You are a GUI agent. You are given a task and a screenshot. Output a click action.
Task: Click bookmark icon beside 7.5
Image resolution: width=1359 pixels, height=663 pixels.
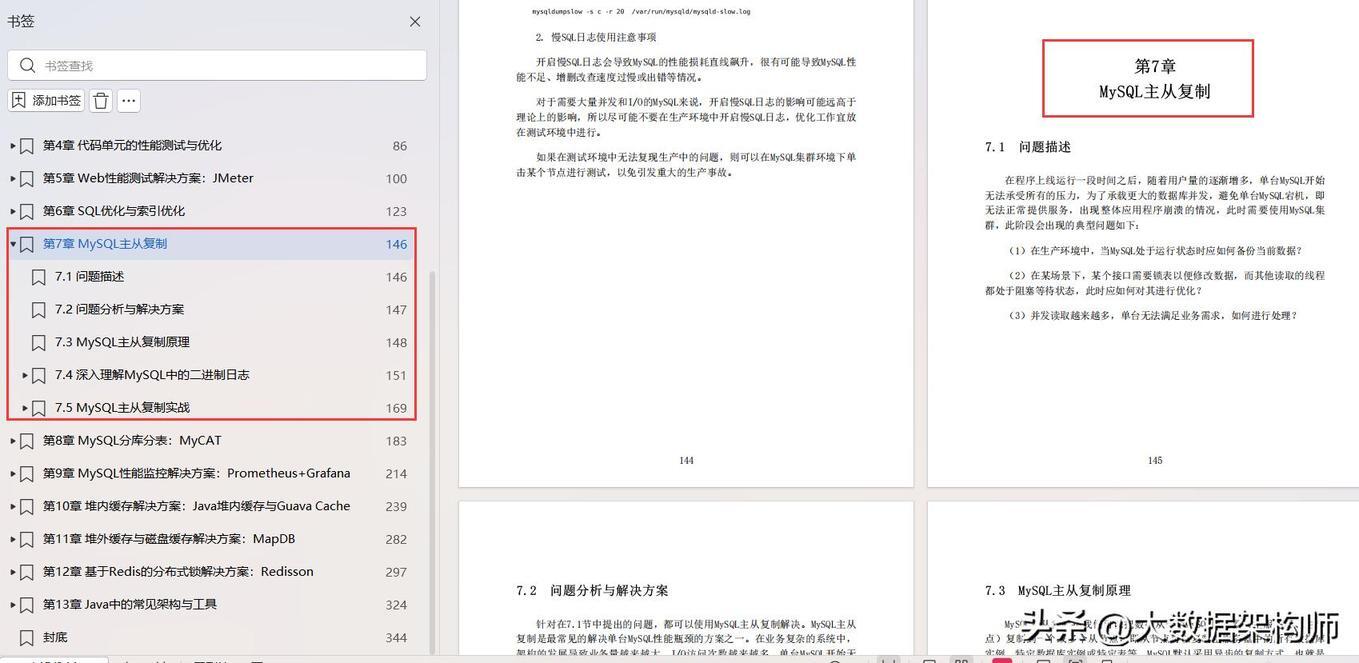39,408
